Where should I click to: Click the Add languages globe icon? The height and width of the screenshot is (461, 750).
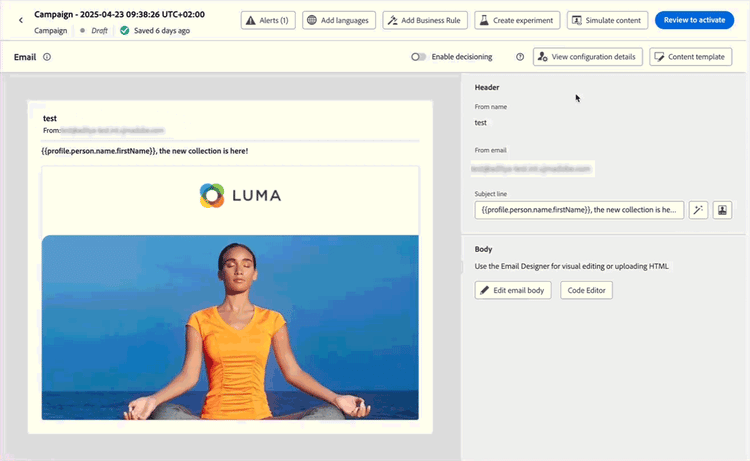[x=312, y=20]
